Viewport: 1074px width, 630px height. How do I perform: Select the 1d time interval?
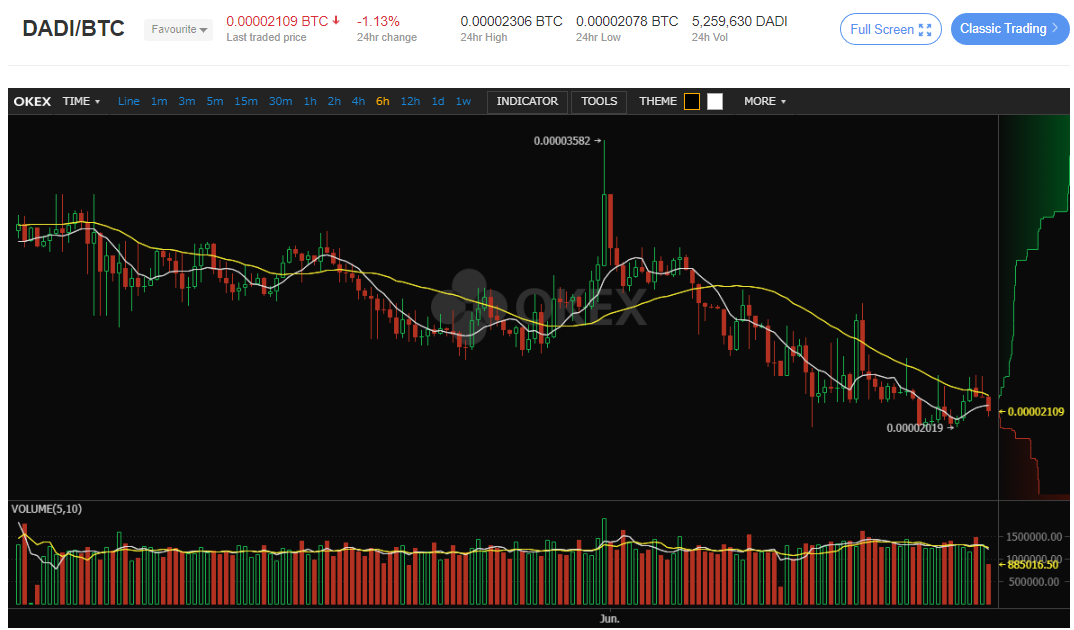pyautogui.click(x=438, y=101)
